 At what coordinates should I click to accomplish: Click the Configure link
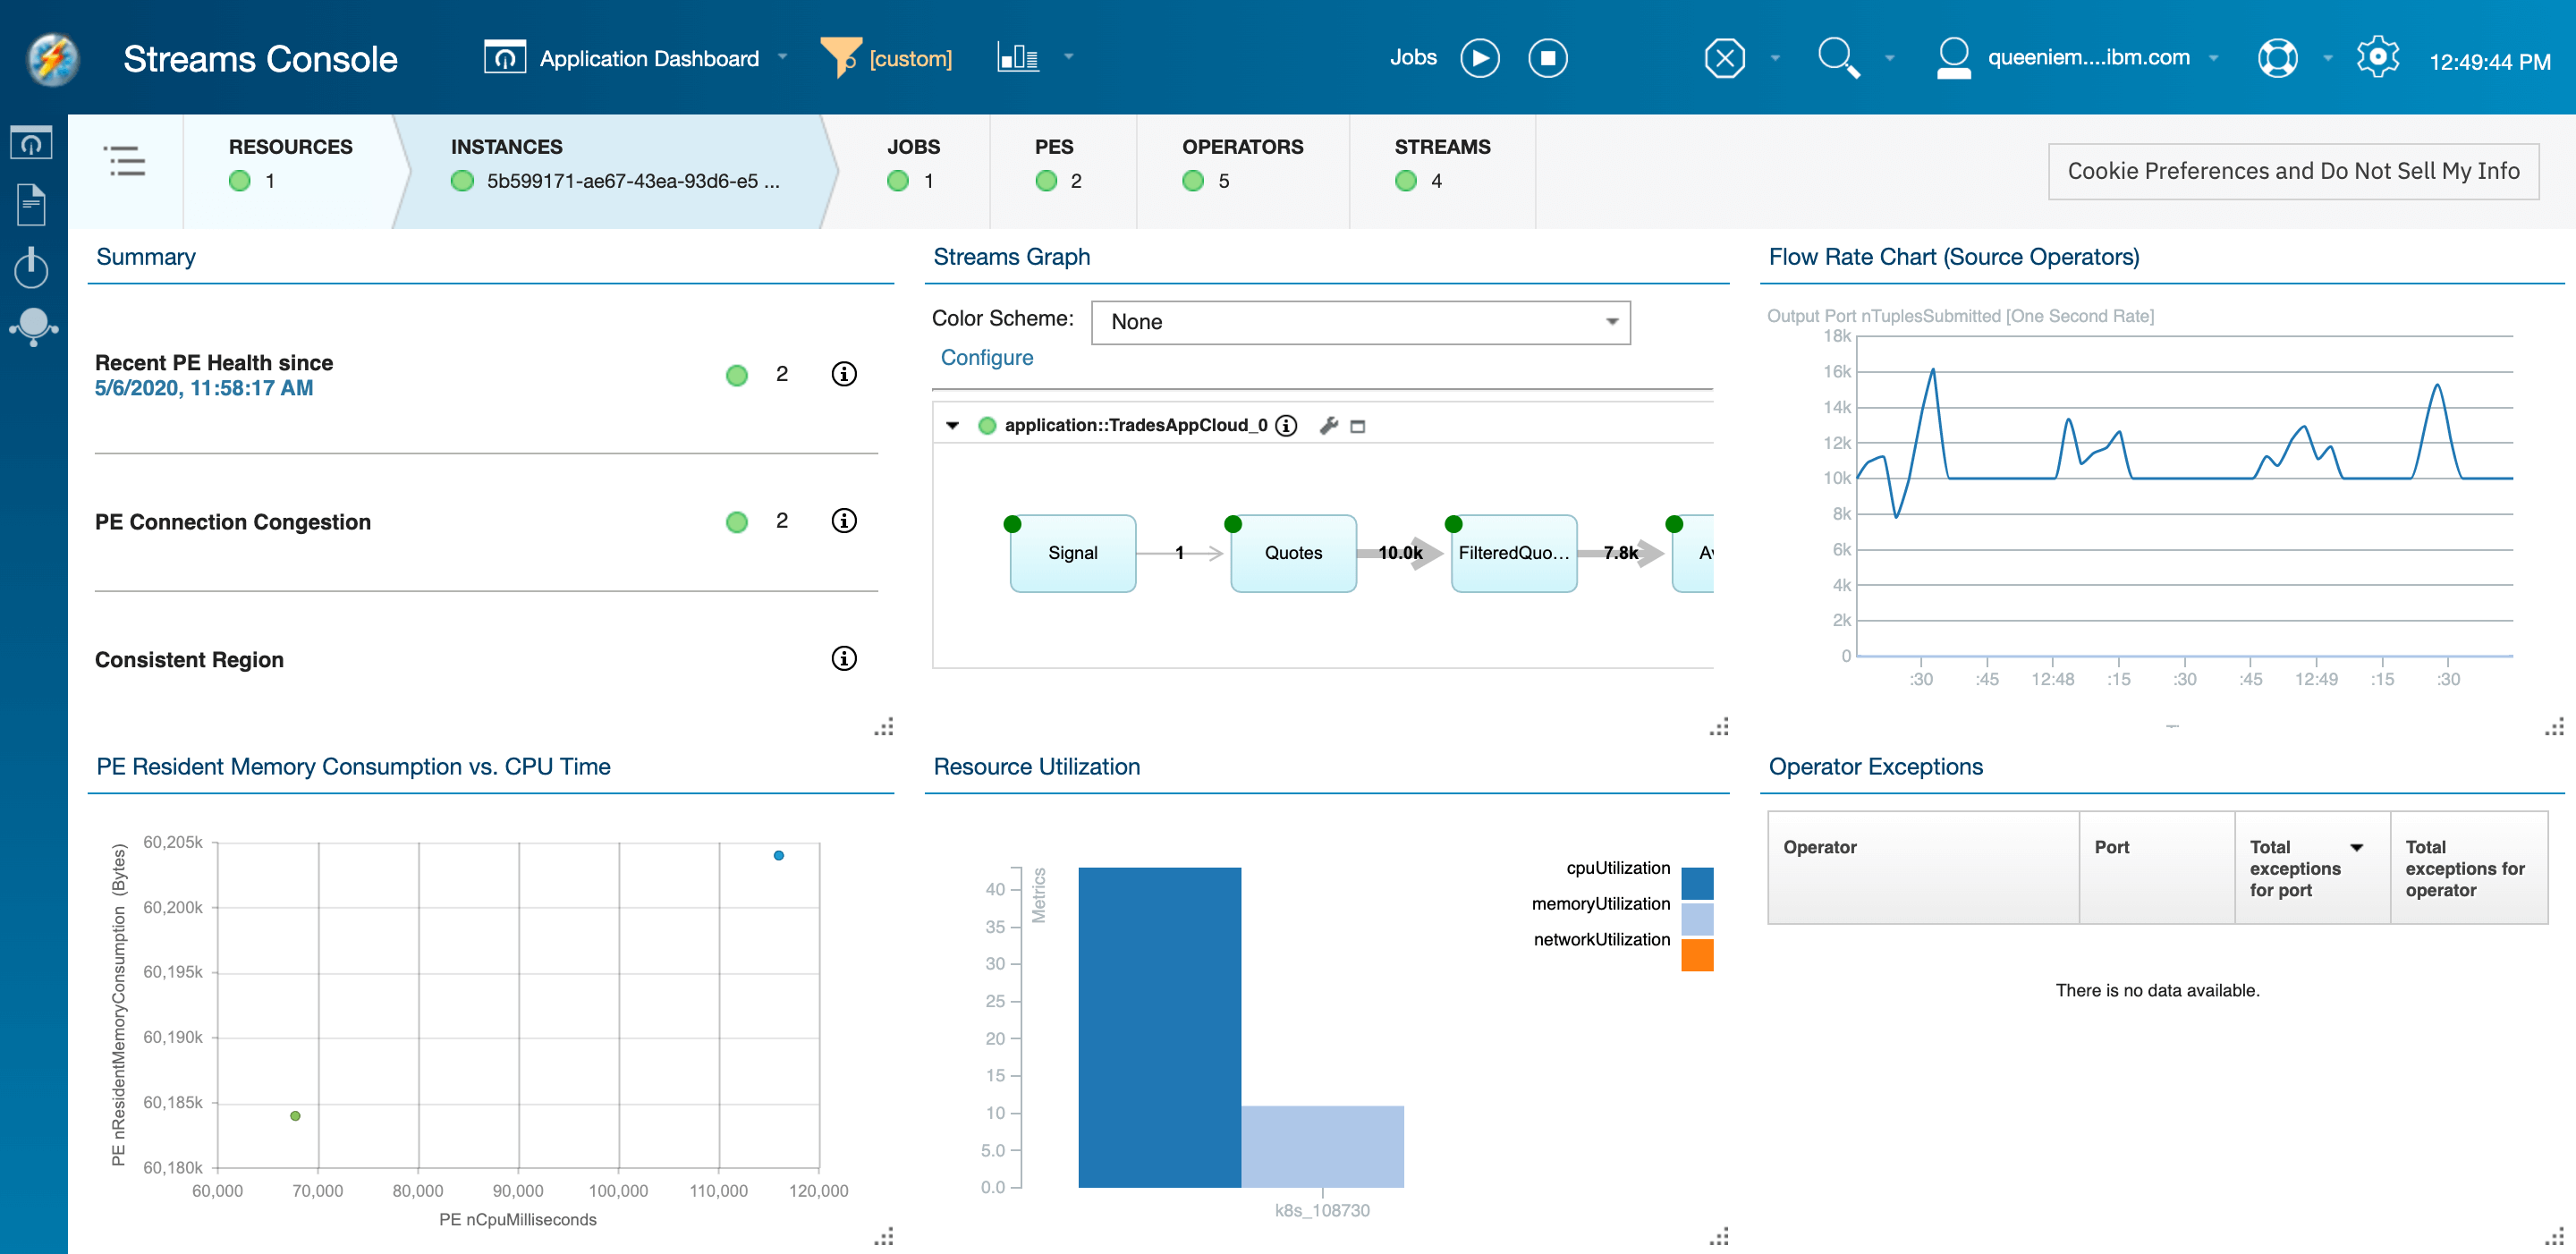[986, 358]
